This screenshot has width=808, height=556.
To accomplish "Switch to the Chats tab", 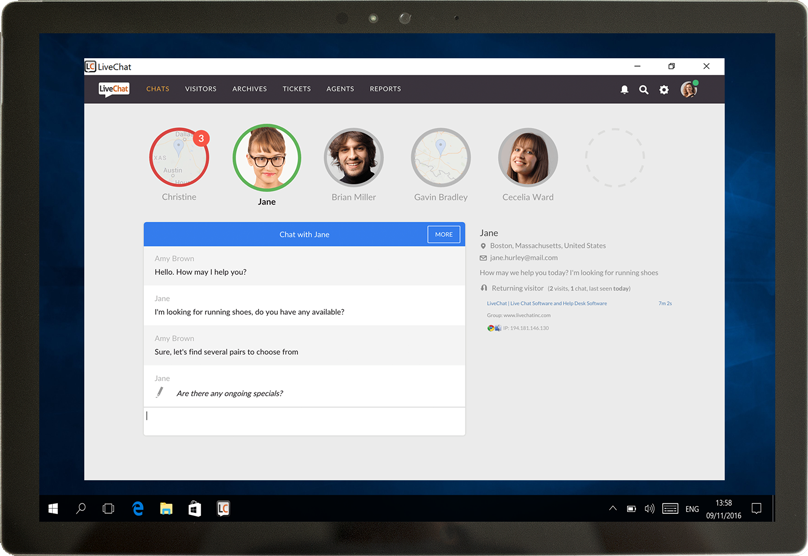I will (x=158, y=89).
